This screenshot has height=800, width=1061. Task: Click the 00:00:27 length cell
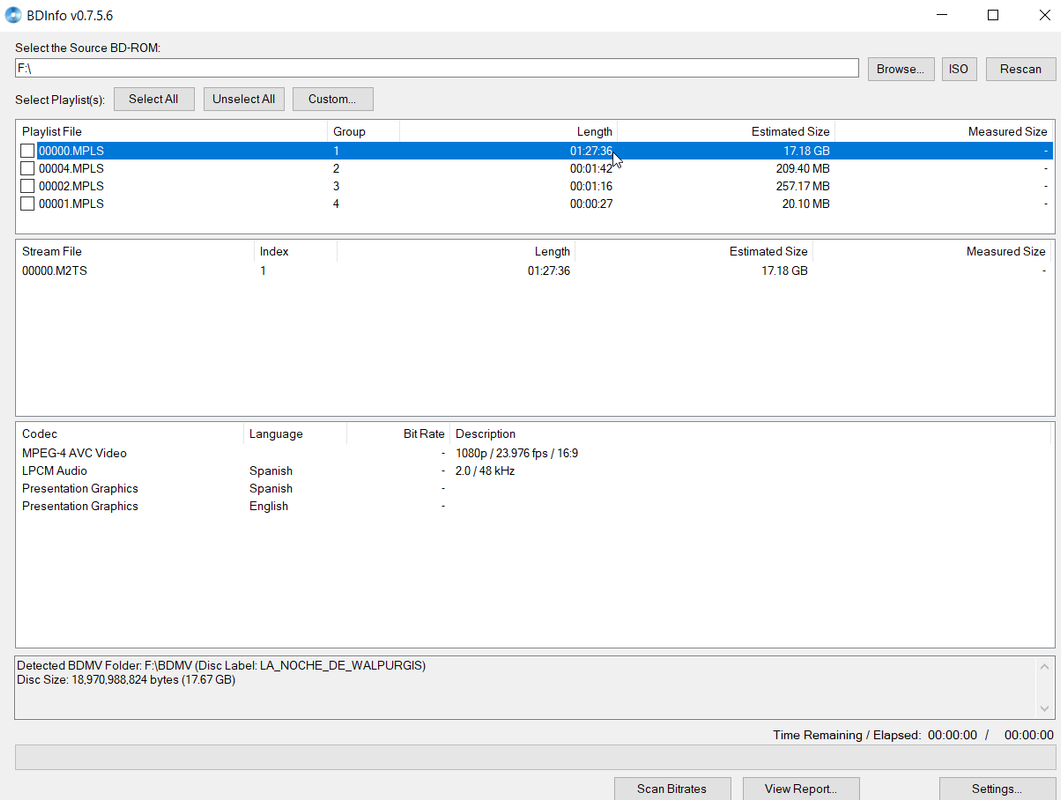591,204
